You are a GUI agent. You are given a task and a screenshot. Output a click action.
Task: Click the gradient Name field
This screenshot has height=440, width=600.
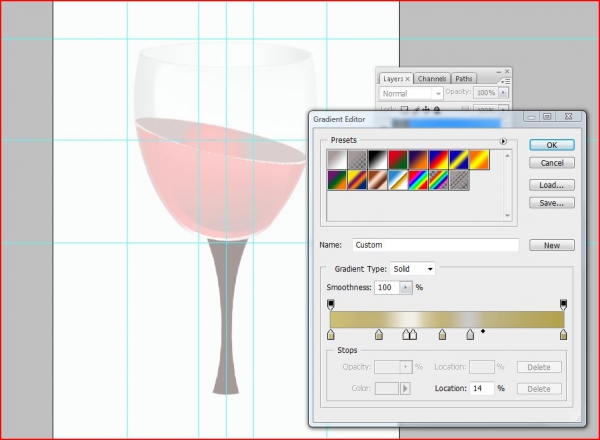click(x=435, y=245)
